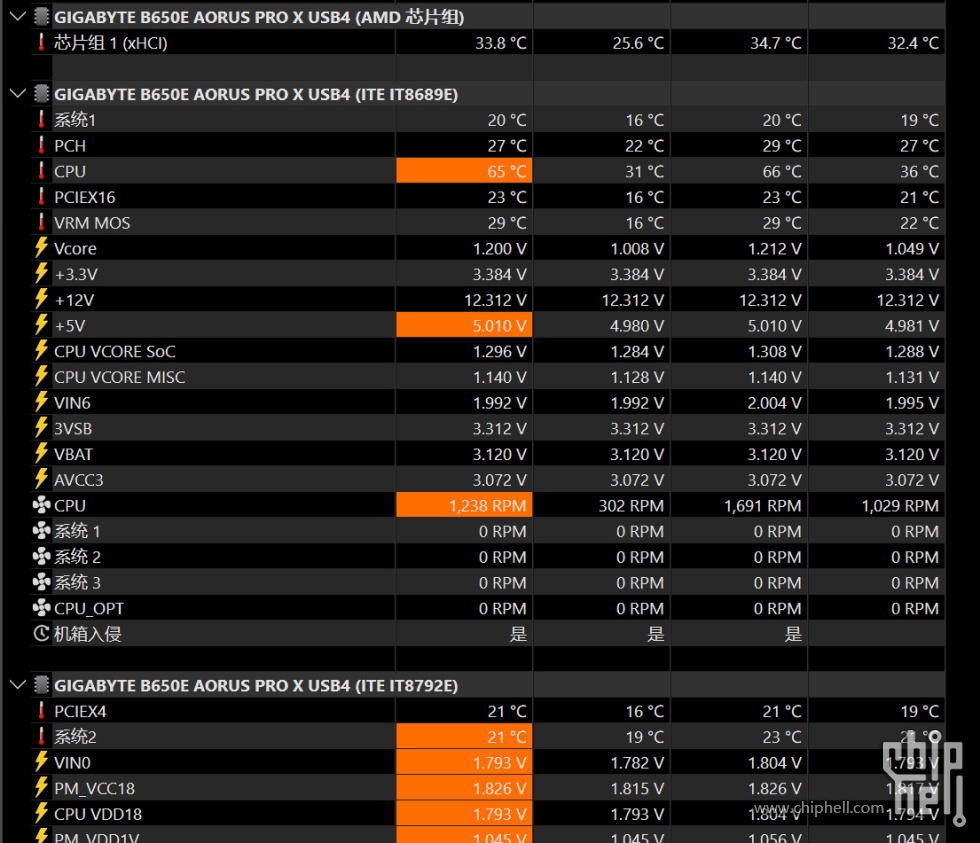The image size is (980, 843).
Task: Click fan icon of CPU fan row
Action: [x=41, y=505]
